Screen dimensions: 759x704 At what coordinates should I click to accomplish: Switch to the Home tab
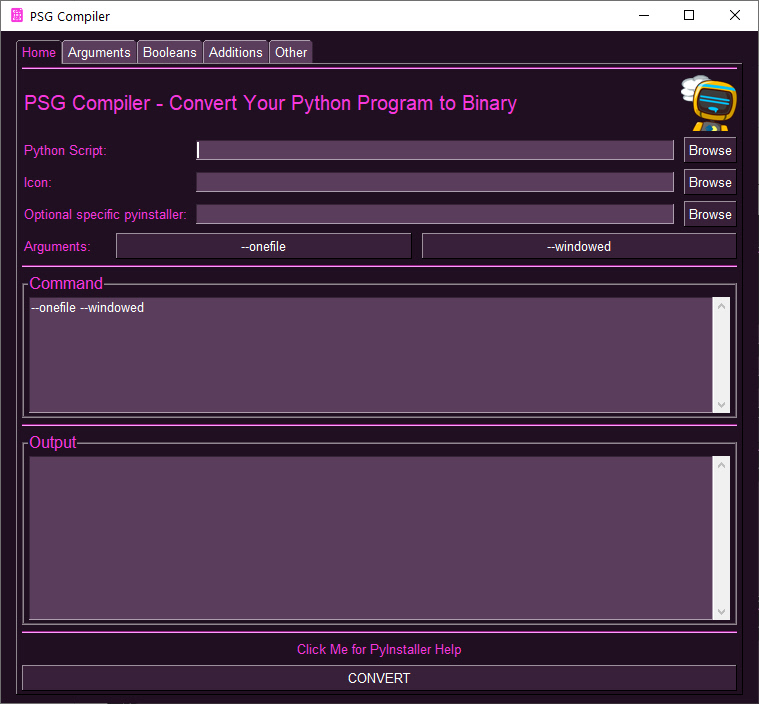coord(39,52)
